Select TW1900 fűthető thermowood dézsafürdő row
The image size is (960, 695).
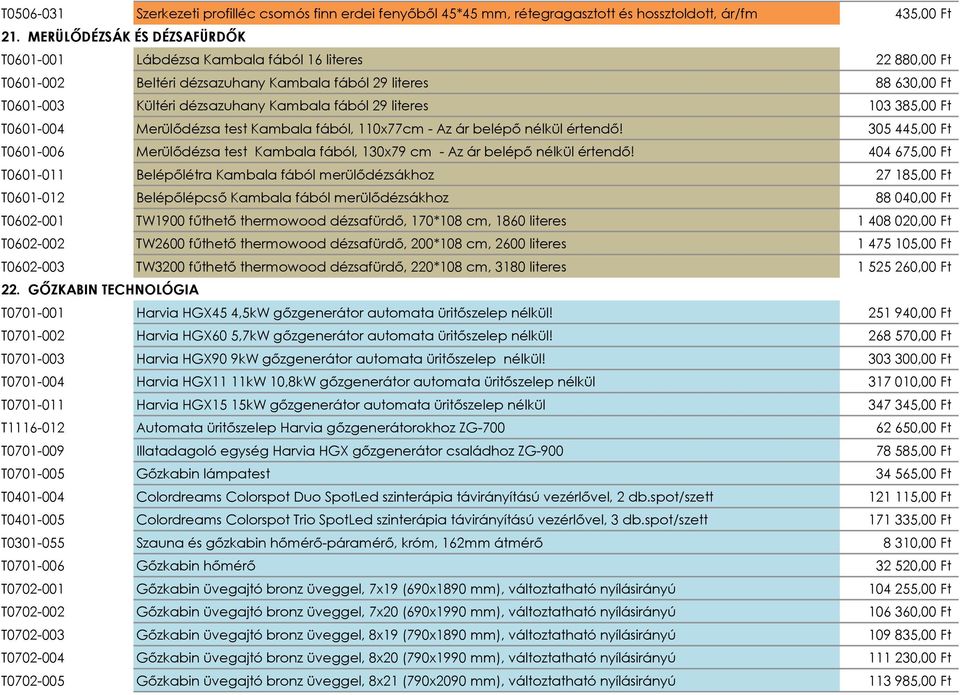pos(487,220)
